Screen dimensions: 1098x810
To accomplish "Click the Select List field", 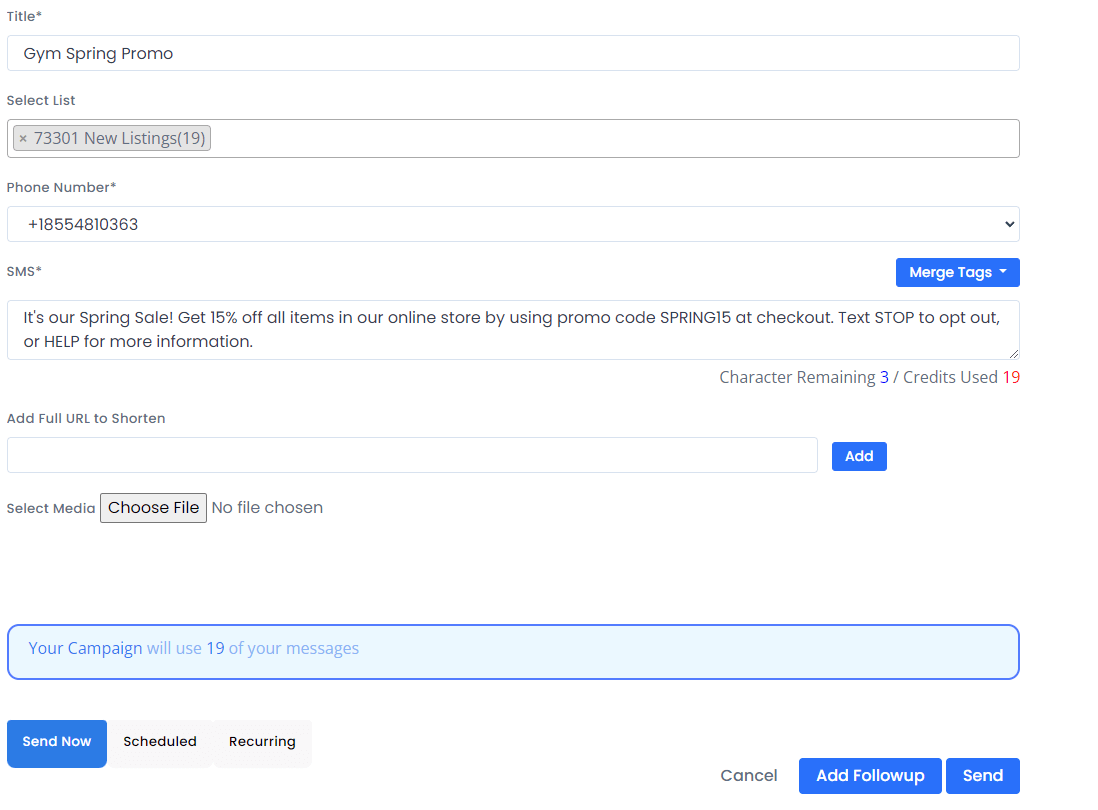I will (x=513, y=139).
